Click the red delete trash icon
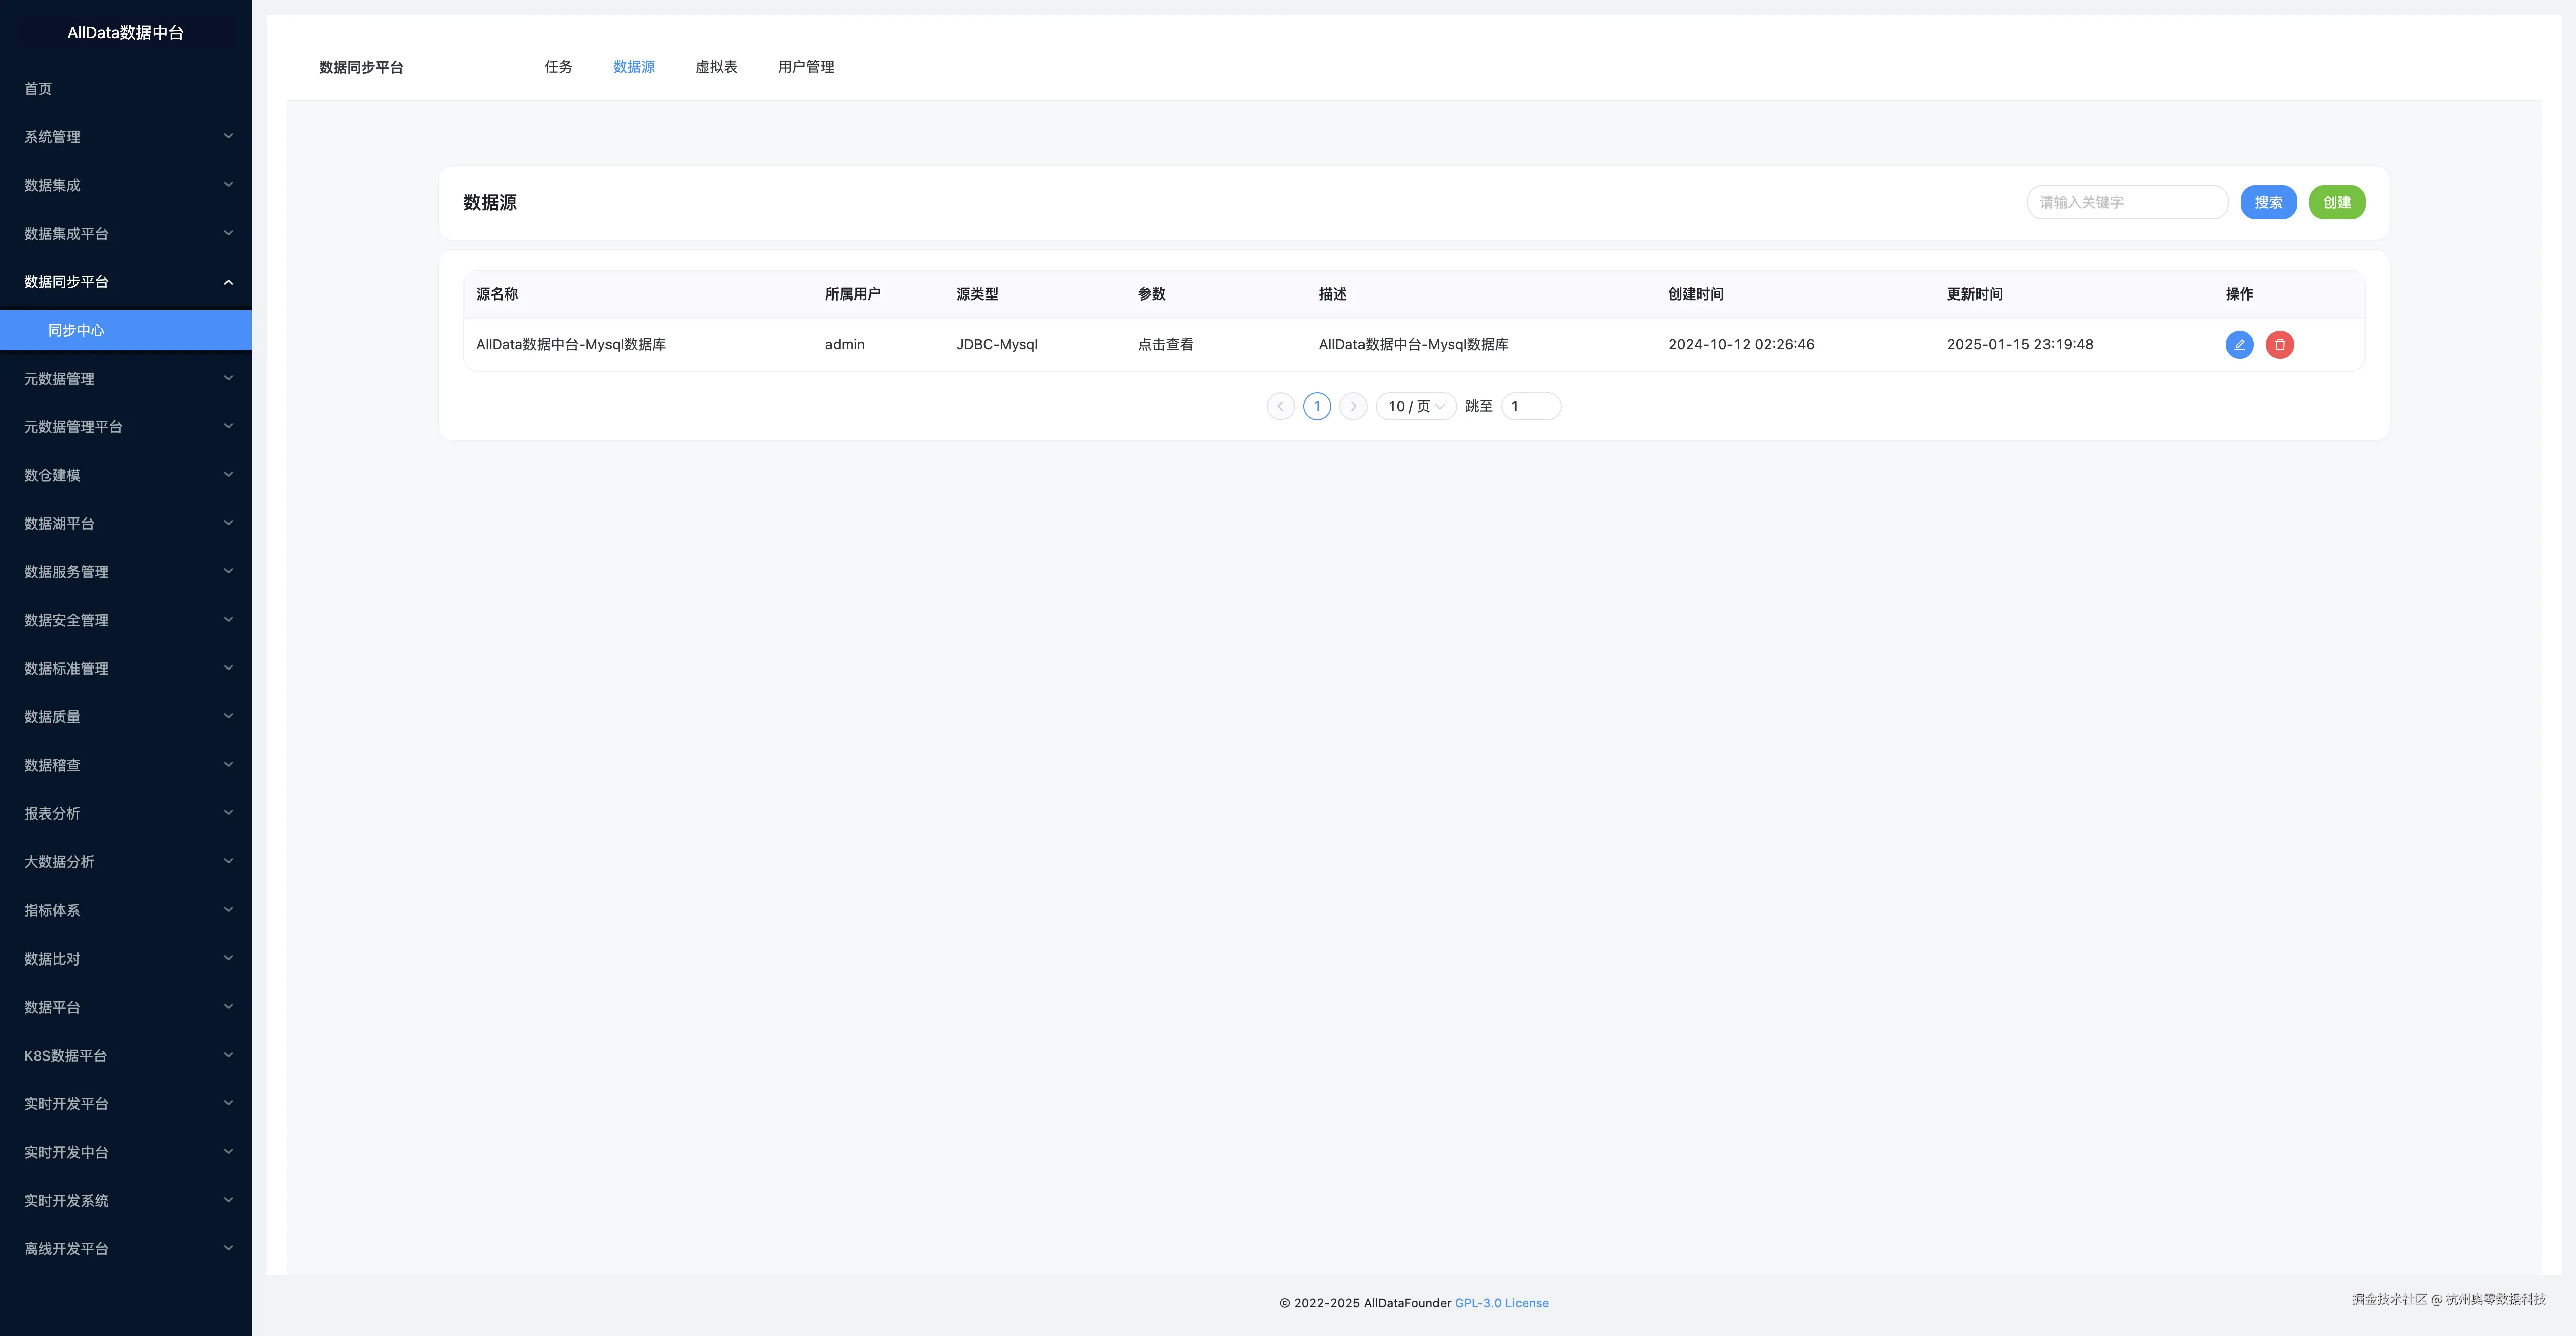This screenshot has height=1336, width=2576. [2279, 344]
